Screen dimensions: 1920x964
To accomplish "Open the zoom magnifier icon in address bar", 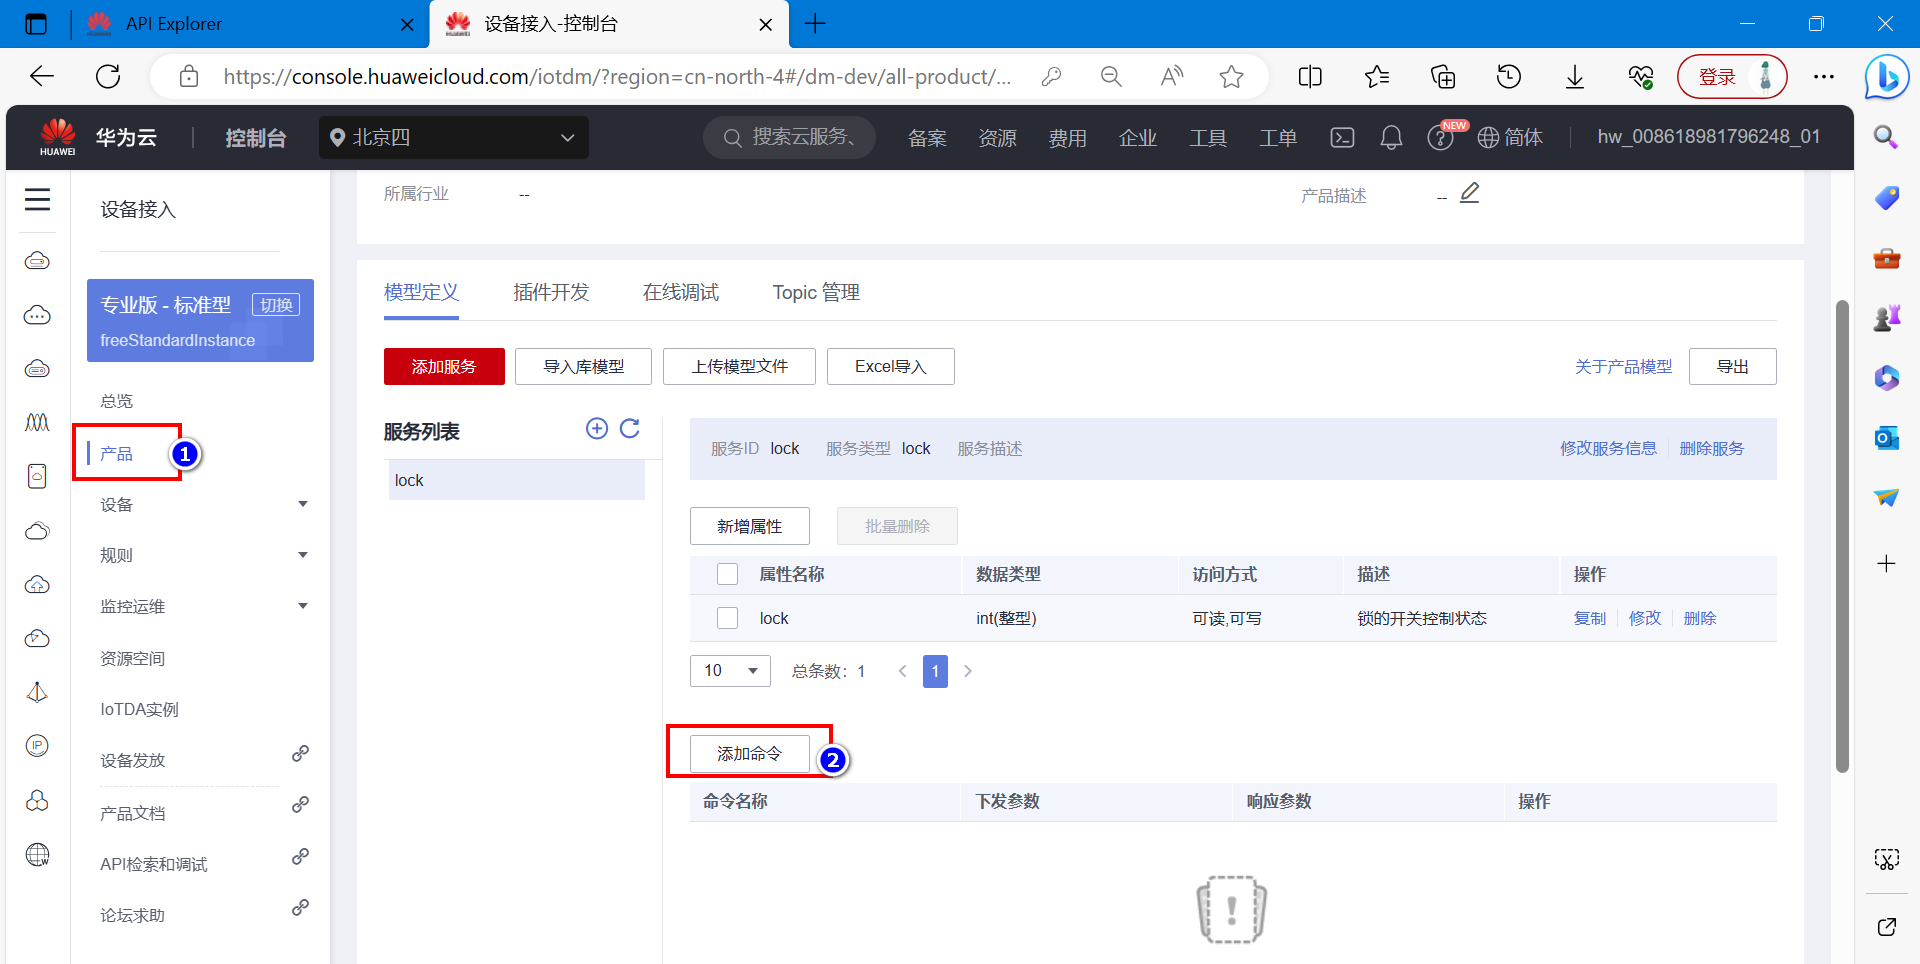I will (x=1111, y=77).
